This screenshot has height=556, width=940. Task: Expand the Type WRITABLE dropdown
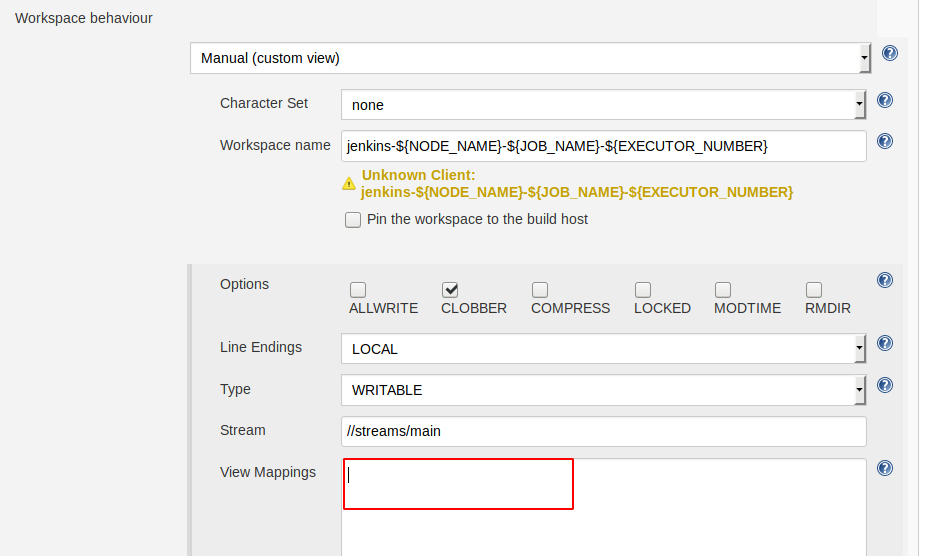click(x=603, y=390)
